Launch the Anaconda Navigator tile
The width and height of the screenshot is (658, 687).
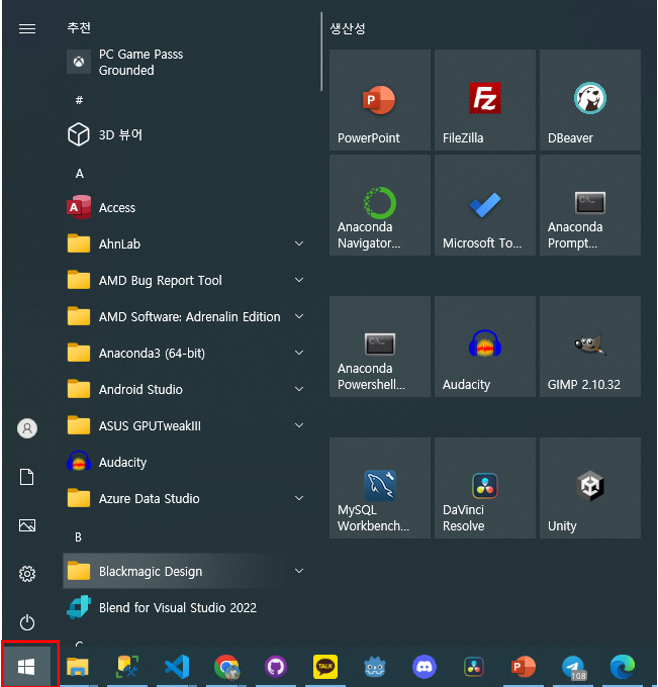(380, 205)
